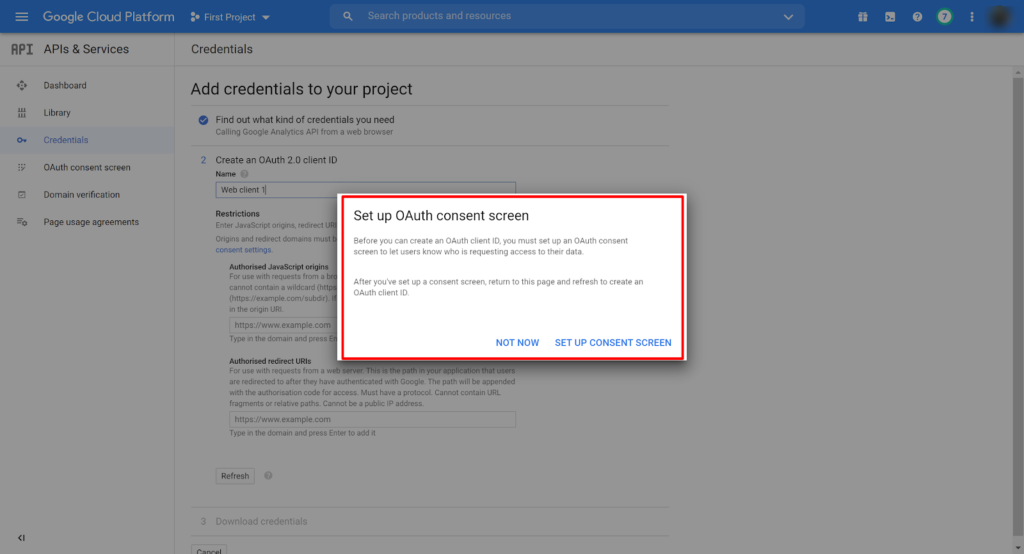
Task: Click the Name field help icon
Action: pyautogui.click(x=244, y=174)
